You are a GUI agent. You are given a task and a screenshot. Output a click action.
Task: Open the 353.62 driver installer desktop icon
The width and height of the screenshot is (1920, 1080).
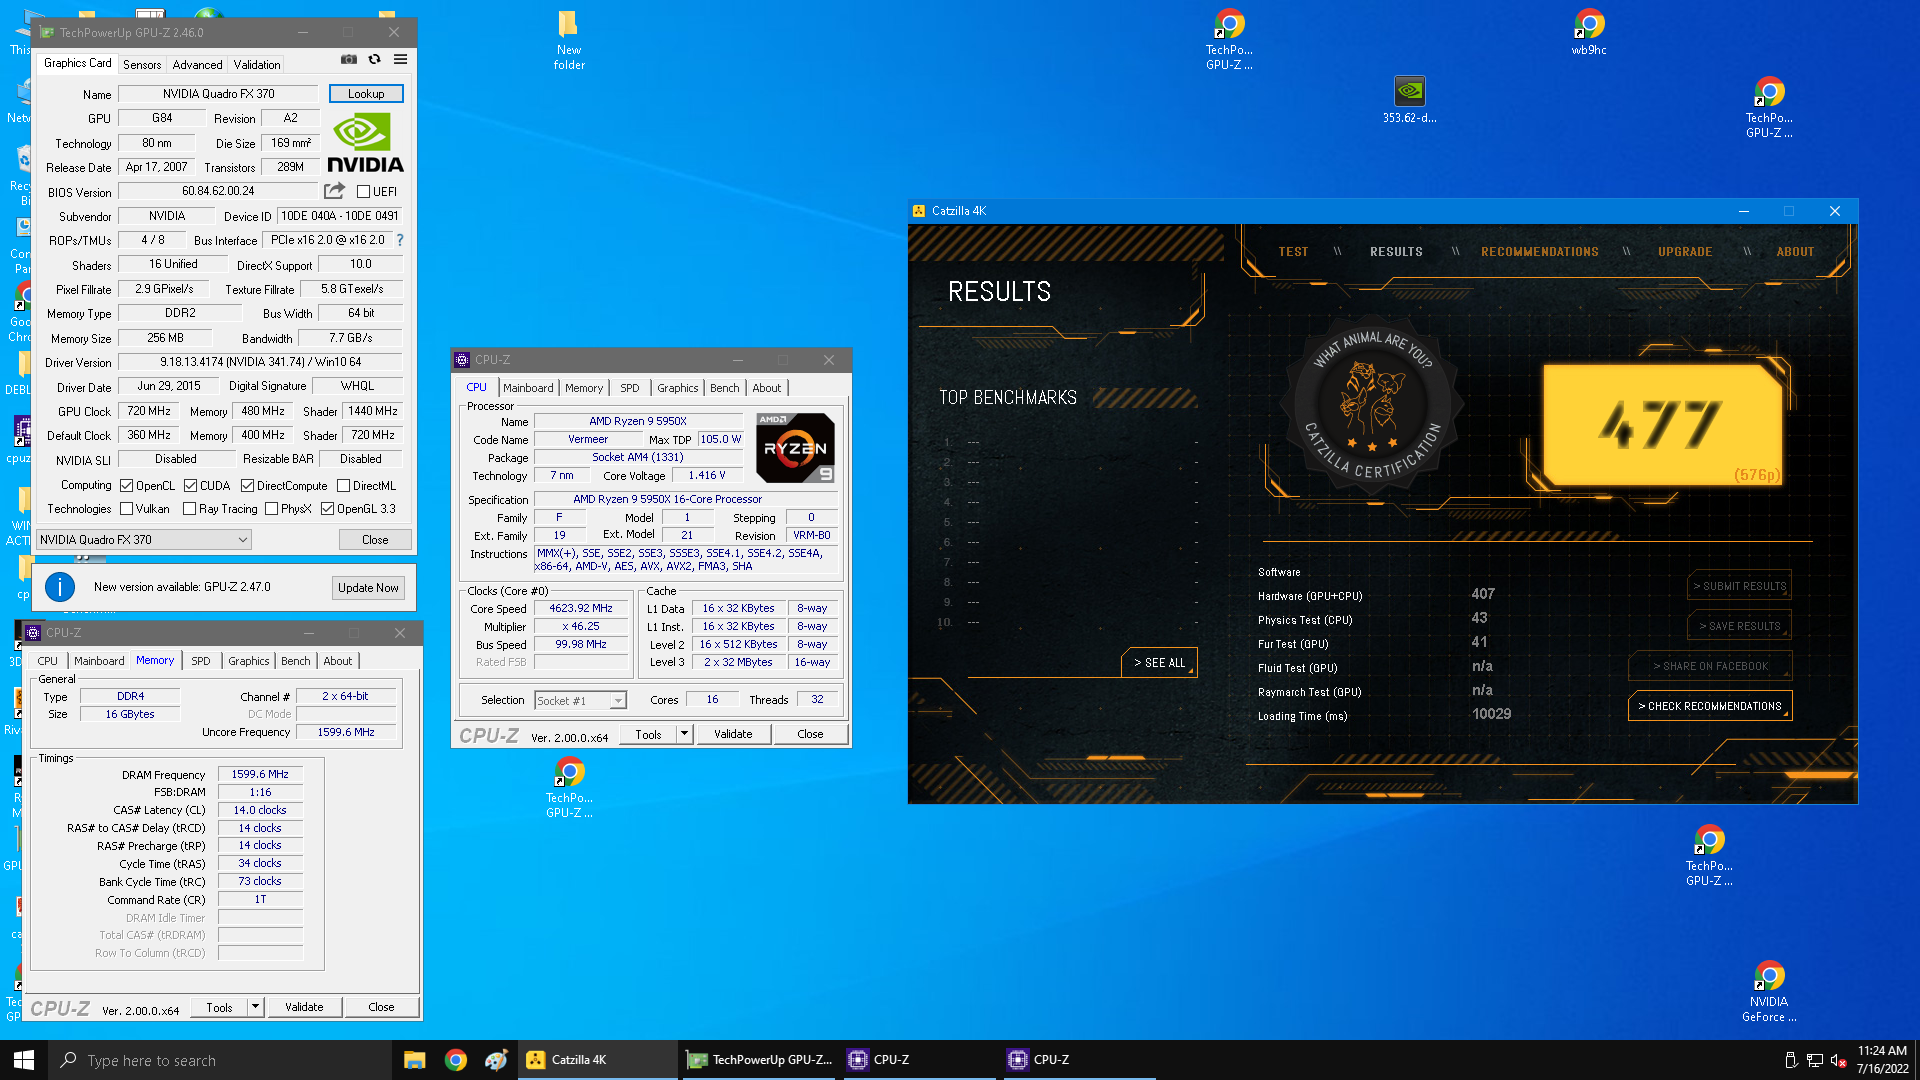click(1409, 100)
